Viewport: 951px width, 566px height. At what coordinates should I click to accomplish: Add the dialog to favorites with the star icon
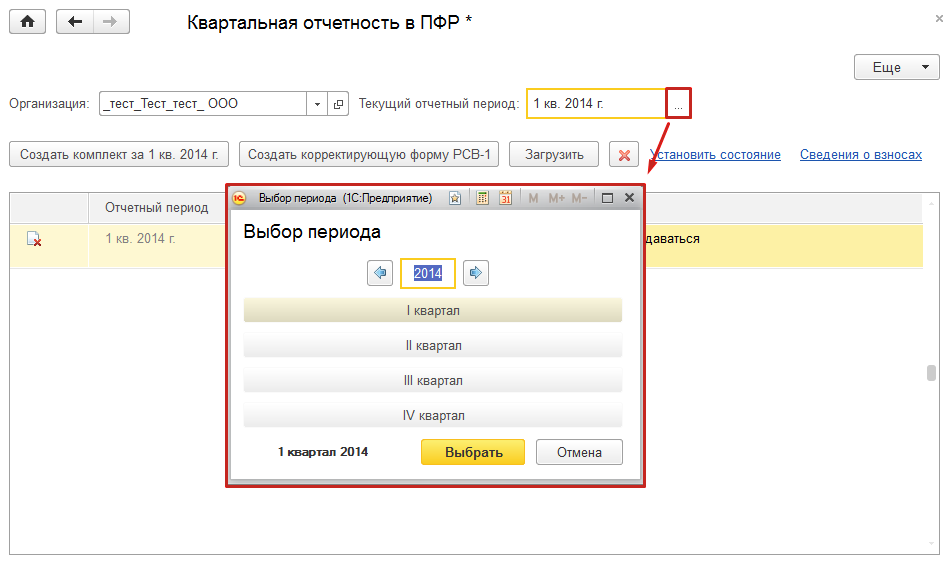455,198
